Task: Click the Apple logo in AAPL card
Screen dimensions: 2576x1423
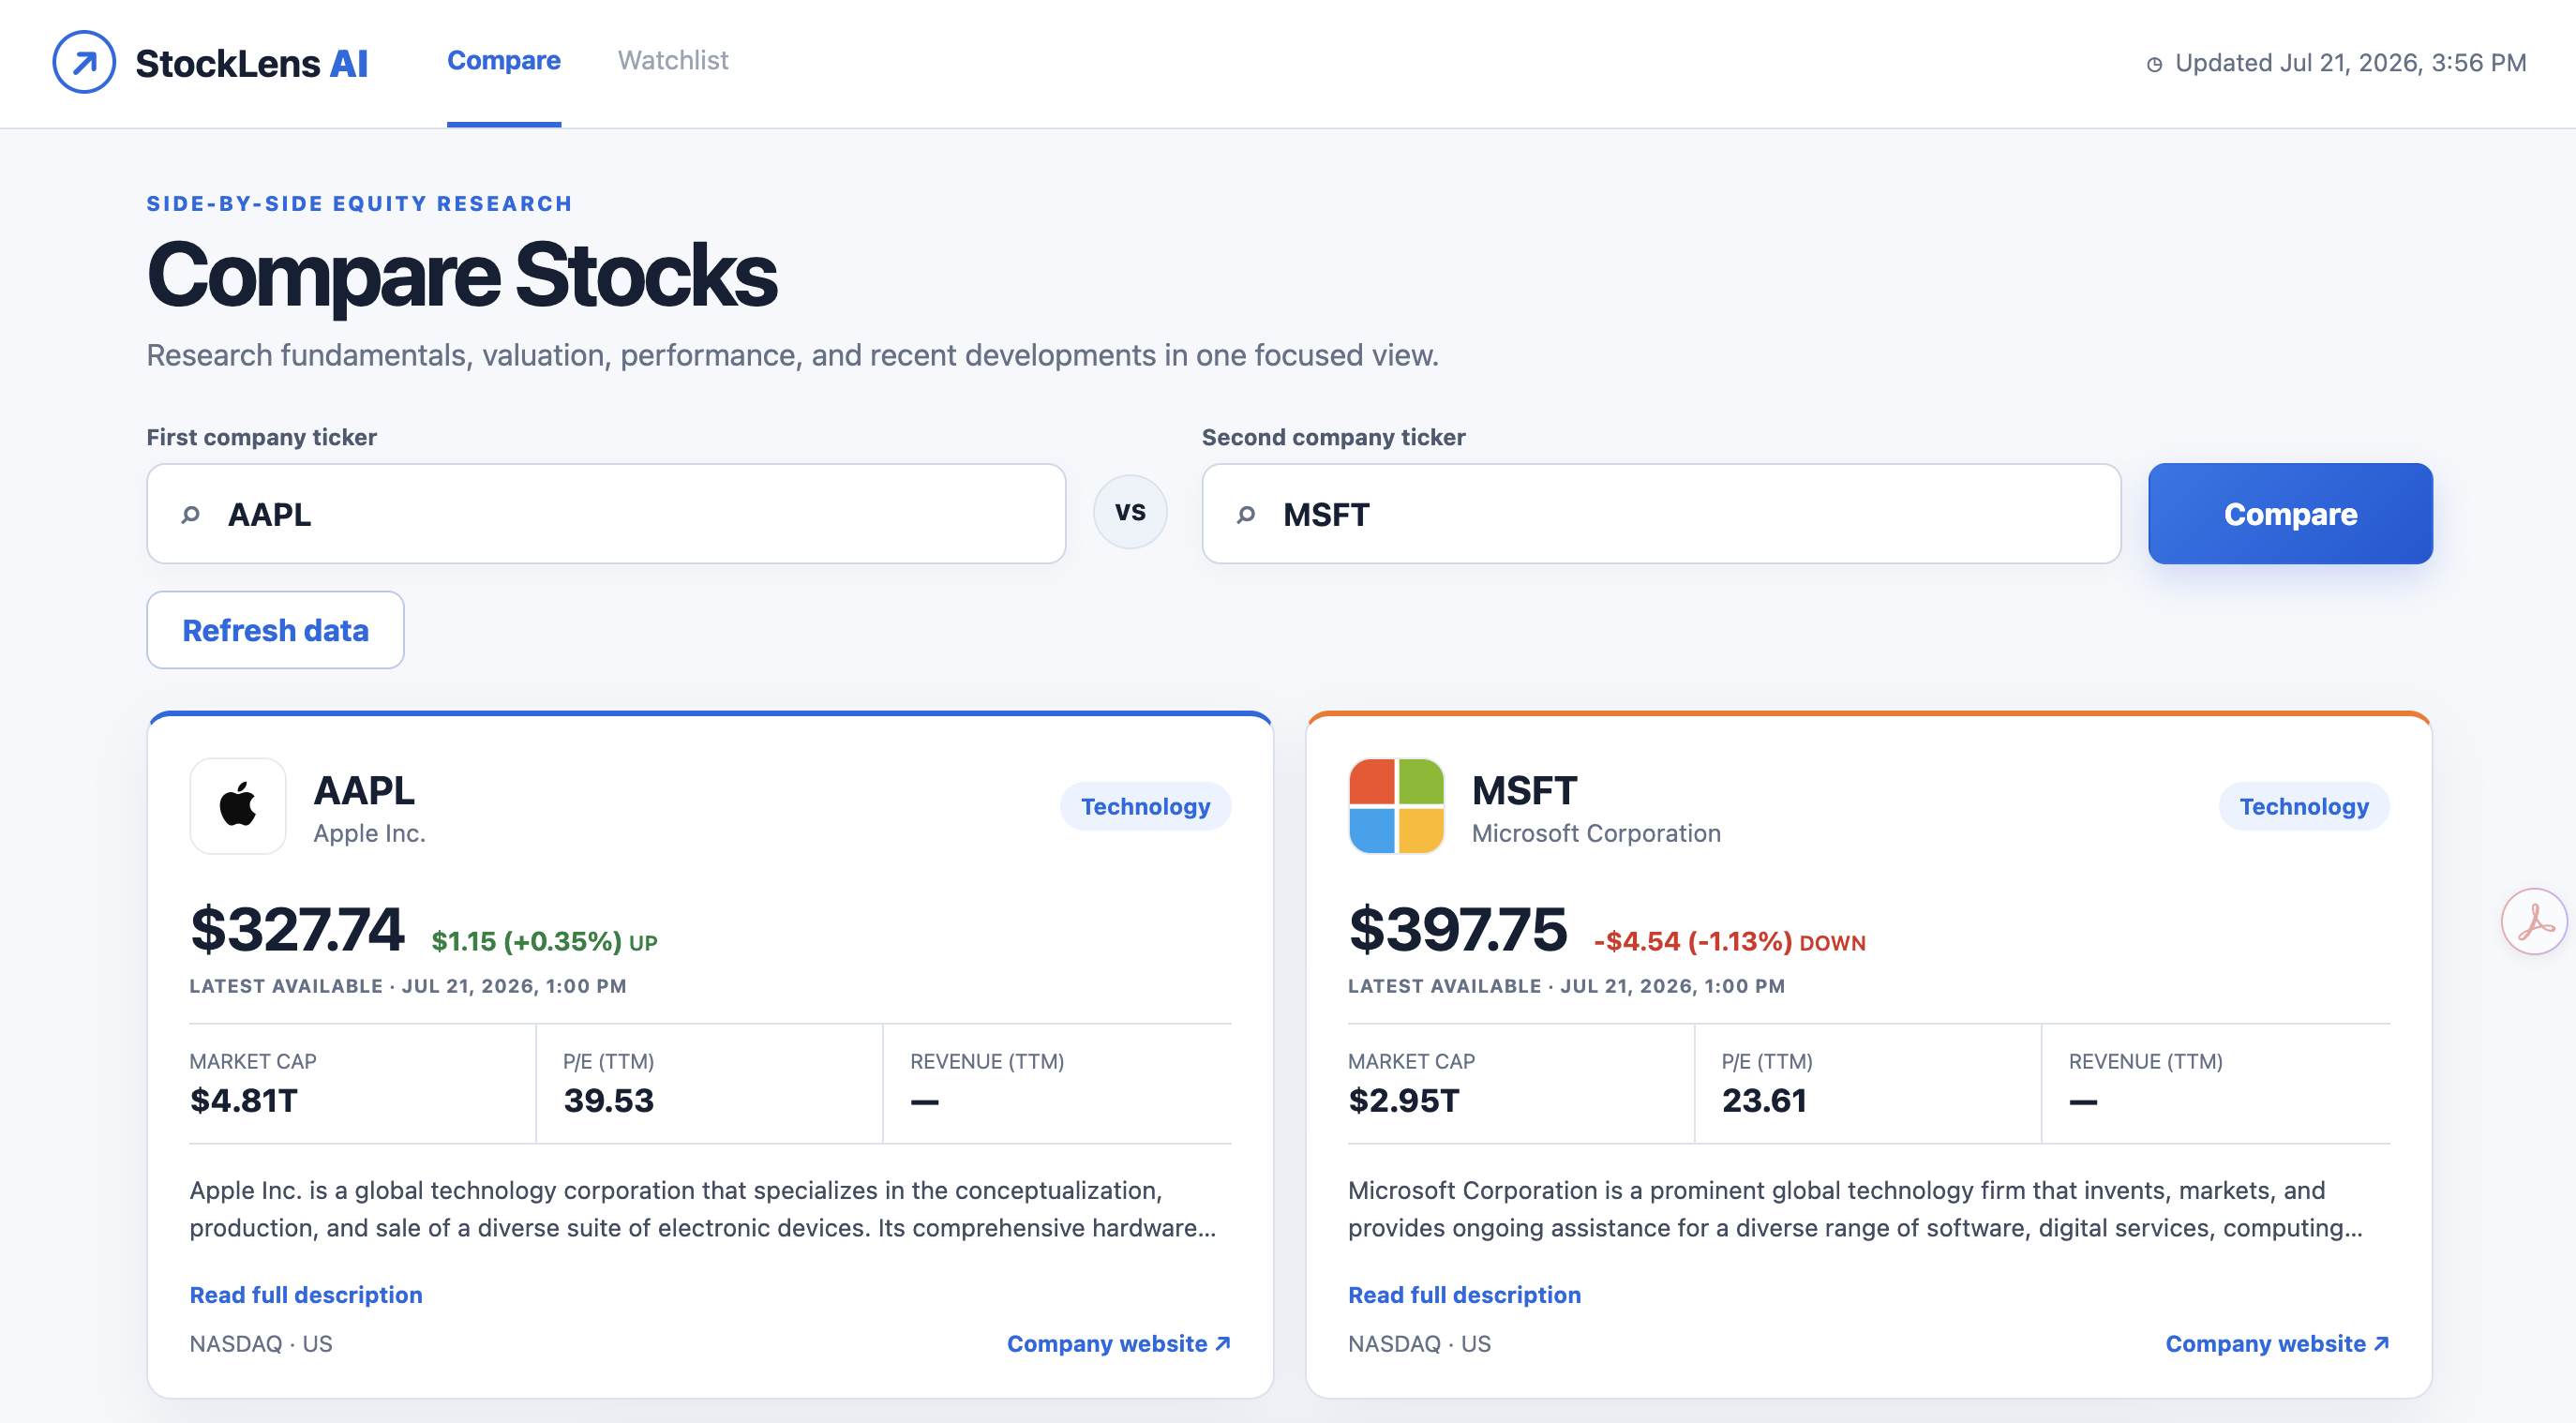Action: [238, 806]
